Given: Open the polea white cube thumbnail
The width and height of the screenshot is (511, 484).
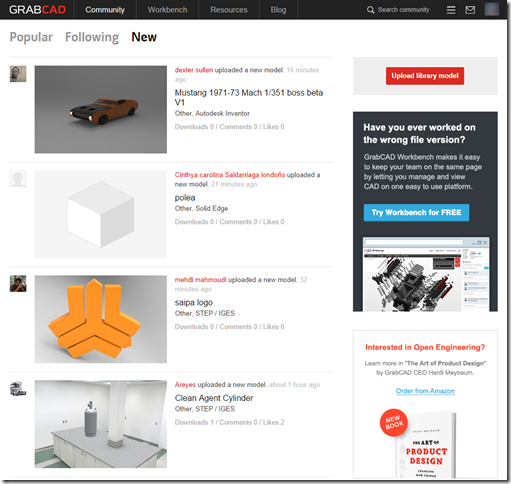Looking at the screenshot, I should pos(101,214).
